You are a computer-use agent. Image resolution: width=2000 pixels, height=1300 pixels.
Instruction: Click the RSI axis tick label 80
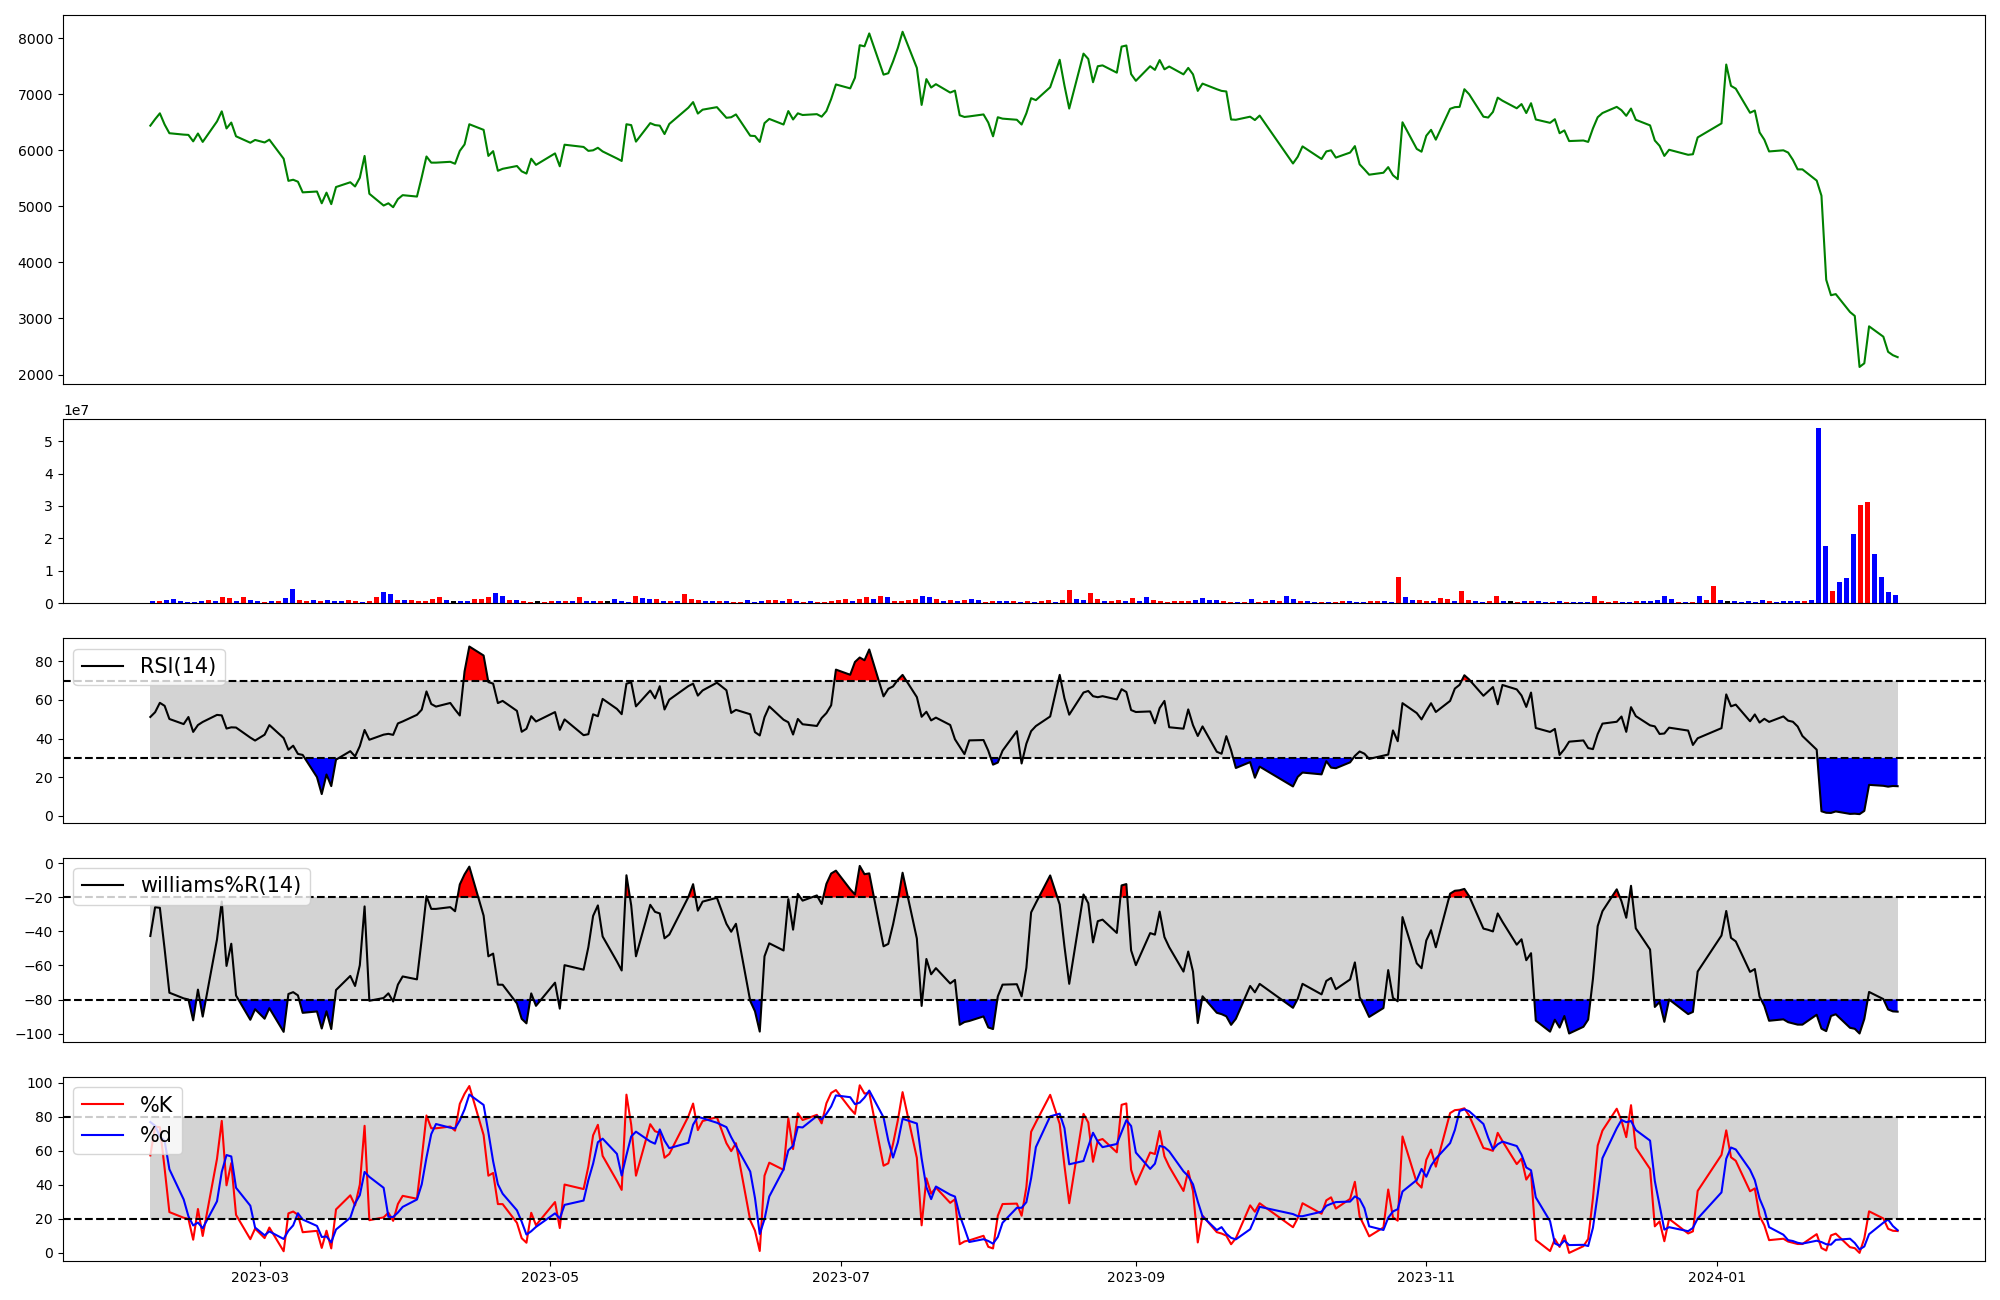(x=43, y=662)
